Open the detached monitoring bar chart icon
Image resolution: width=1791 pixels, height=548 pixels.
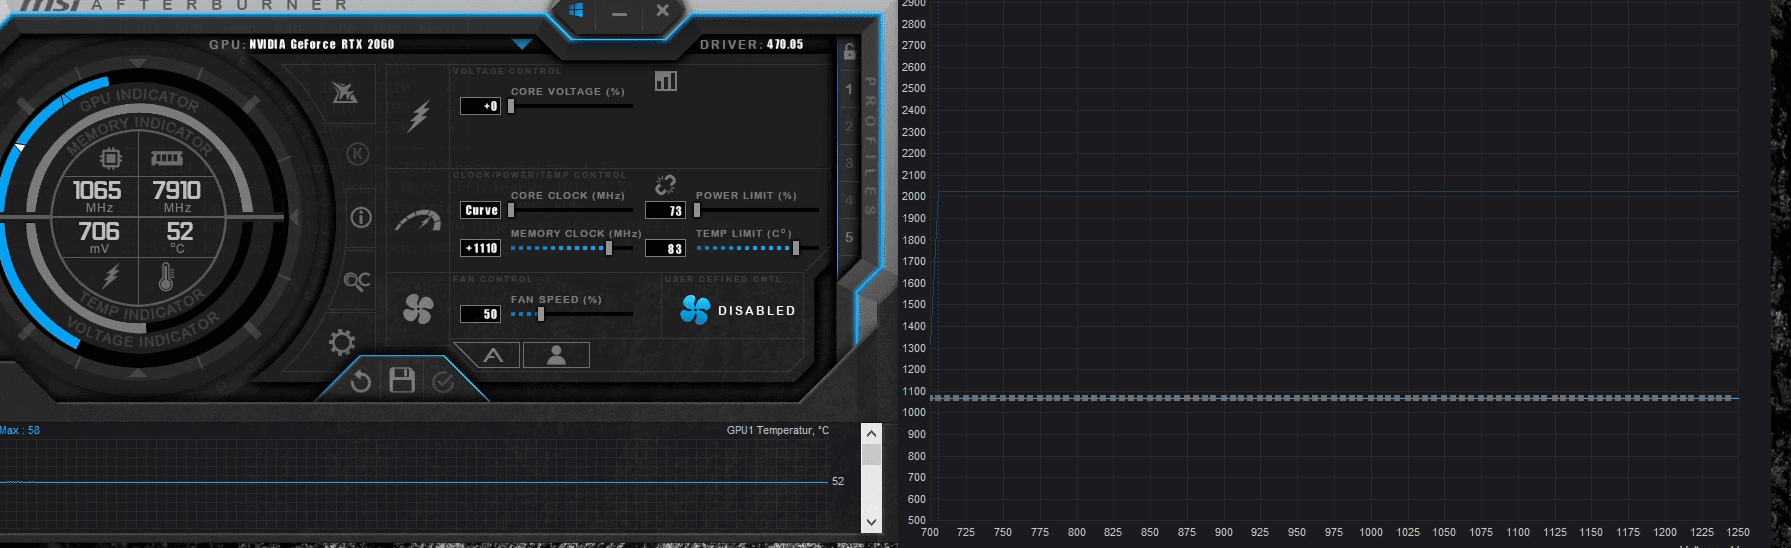[x=666, y=81]
